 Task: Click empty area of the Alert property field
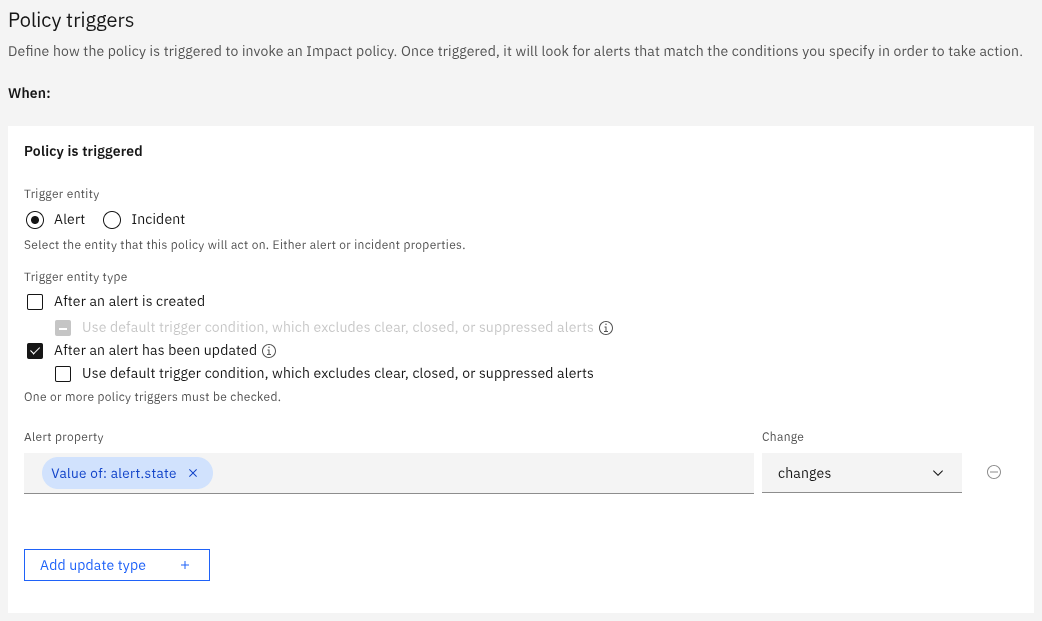483,473
